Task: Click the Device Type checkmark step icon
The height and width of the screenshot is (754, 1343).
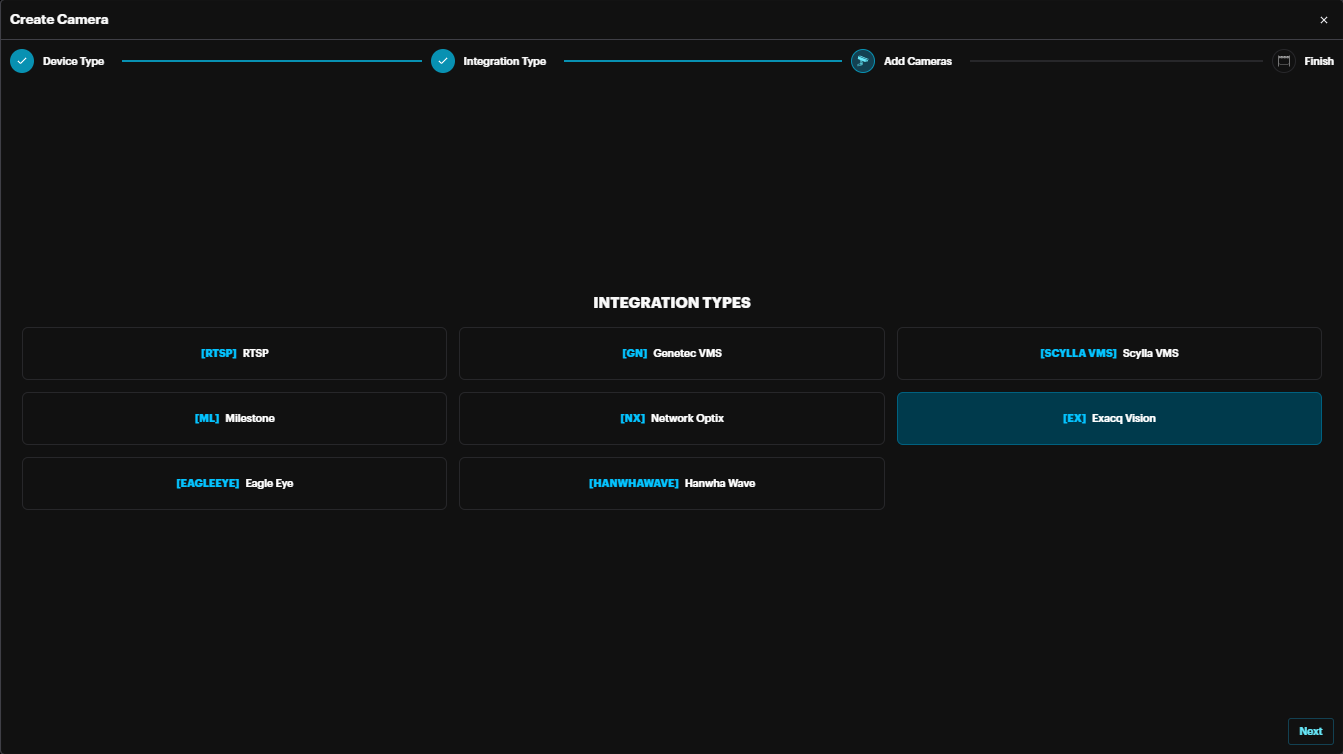Action: (22, 61)
